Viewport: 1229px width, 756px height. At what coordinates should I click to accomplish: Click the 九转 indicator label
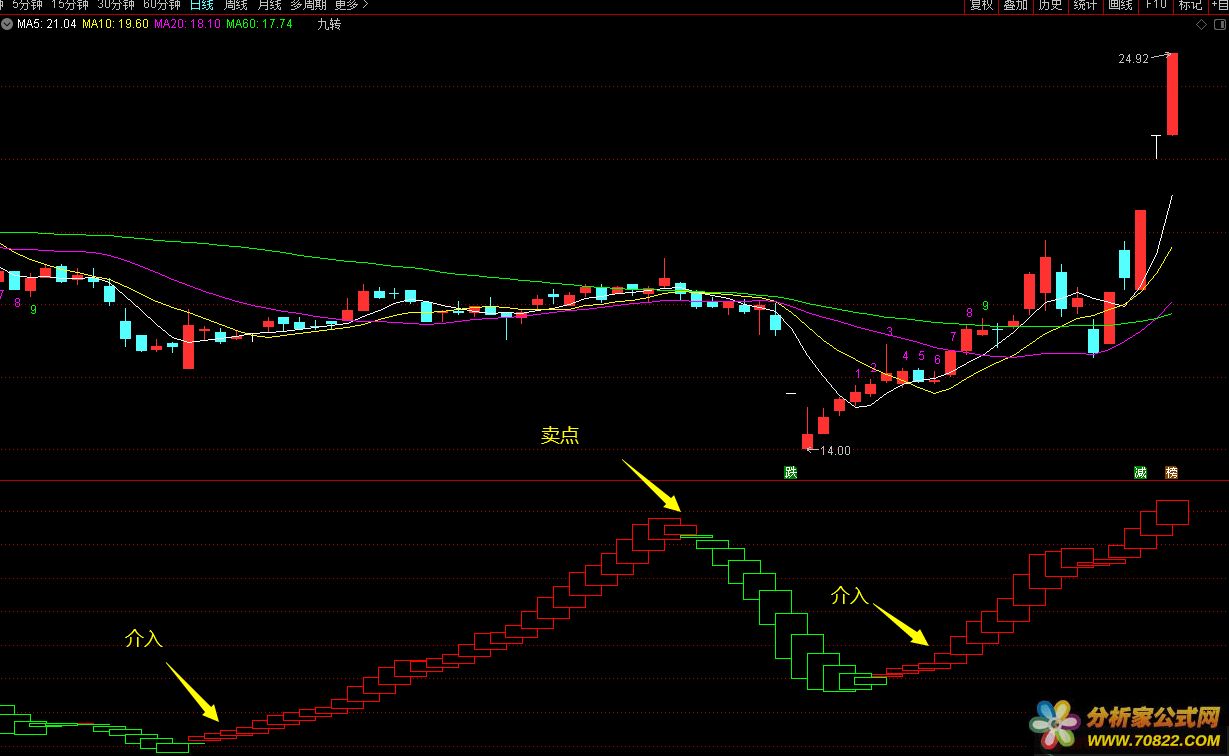[x=329, y=24]
